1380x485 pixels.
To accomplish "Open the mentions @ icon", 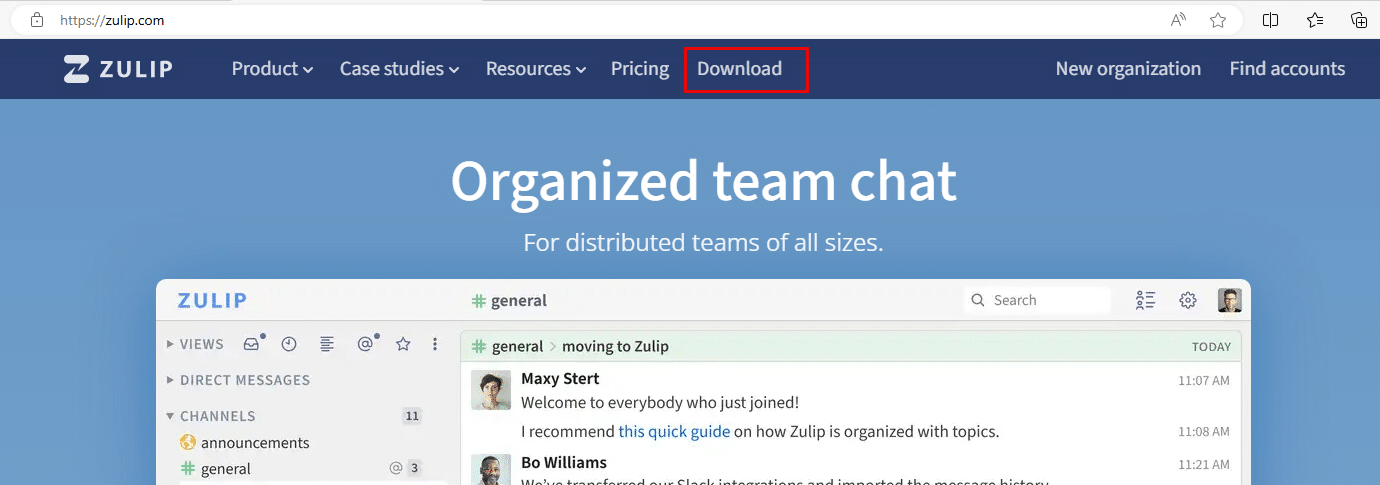I will pyautogui.click(x=365, y=344).
